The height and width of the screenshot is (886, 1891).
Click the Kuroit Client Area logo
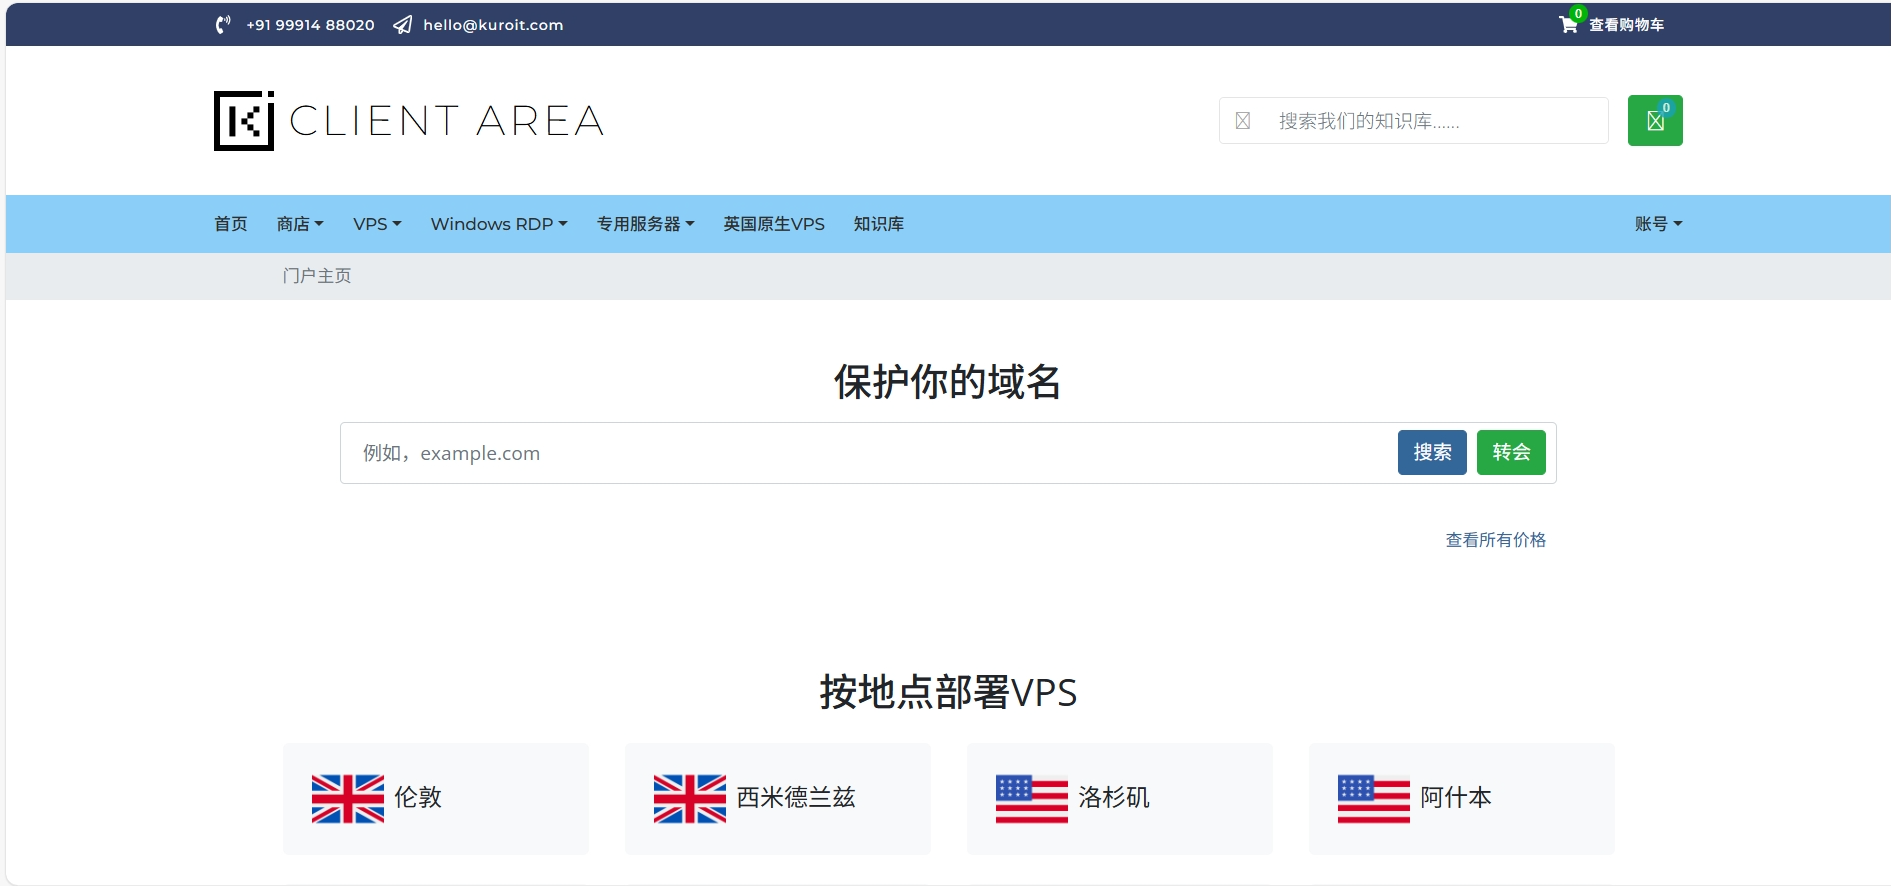coord(409,121)
